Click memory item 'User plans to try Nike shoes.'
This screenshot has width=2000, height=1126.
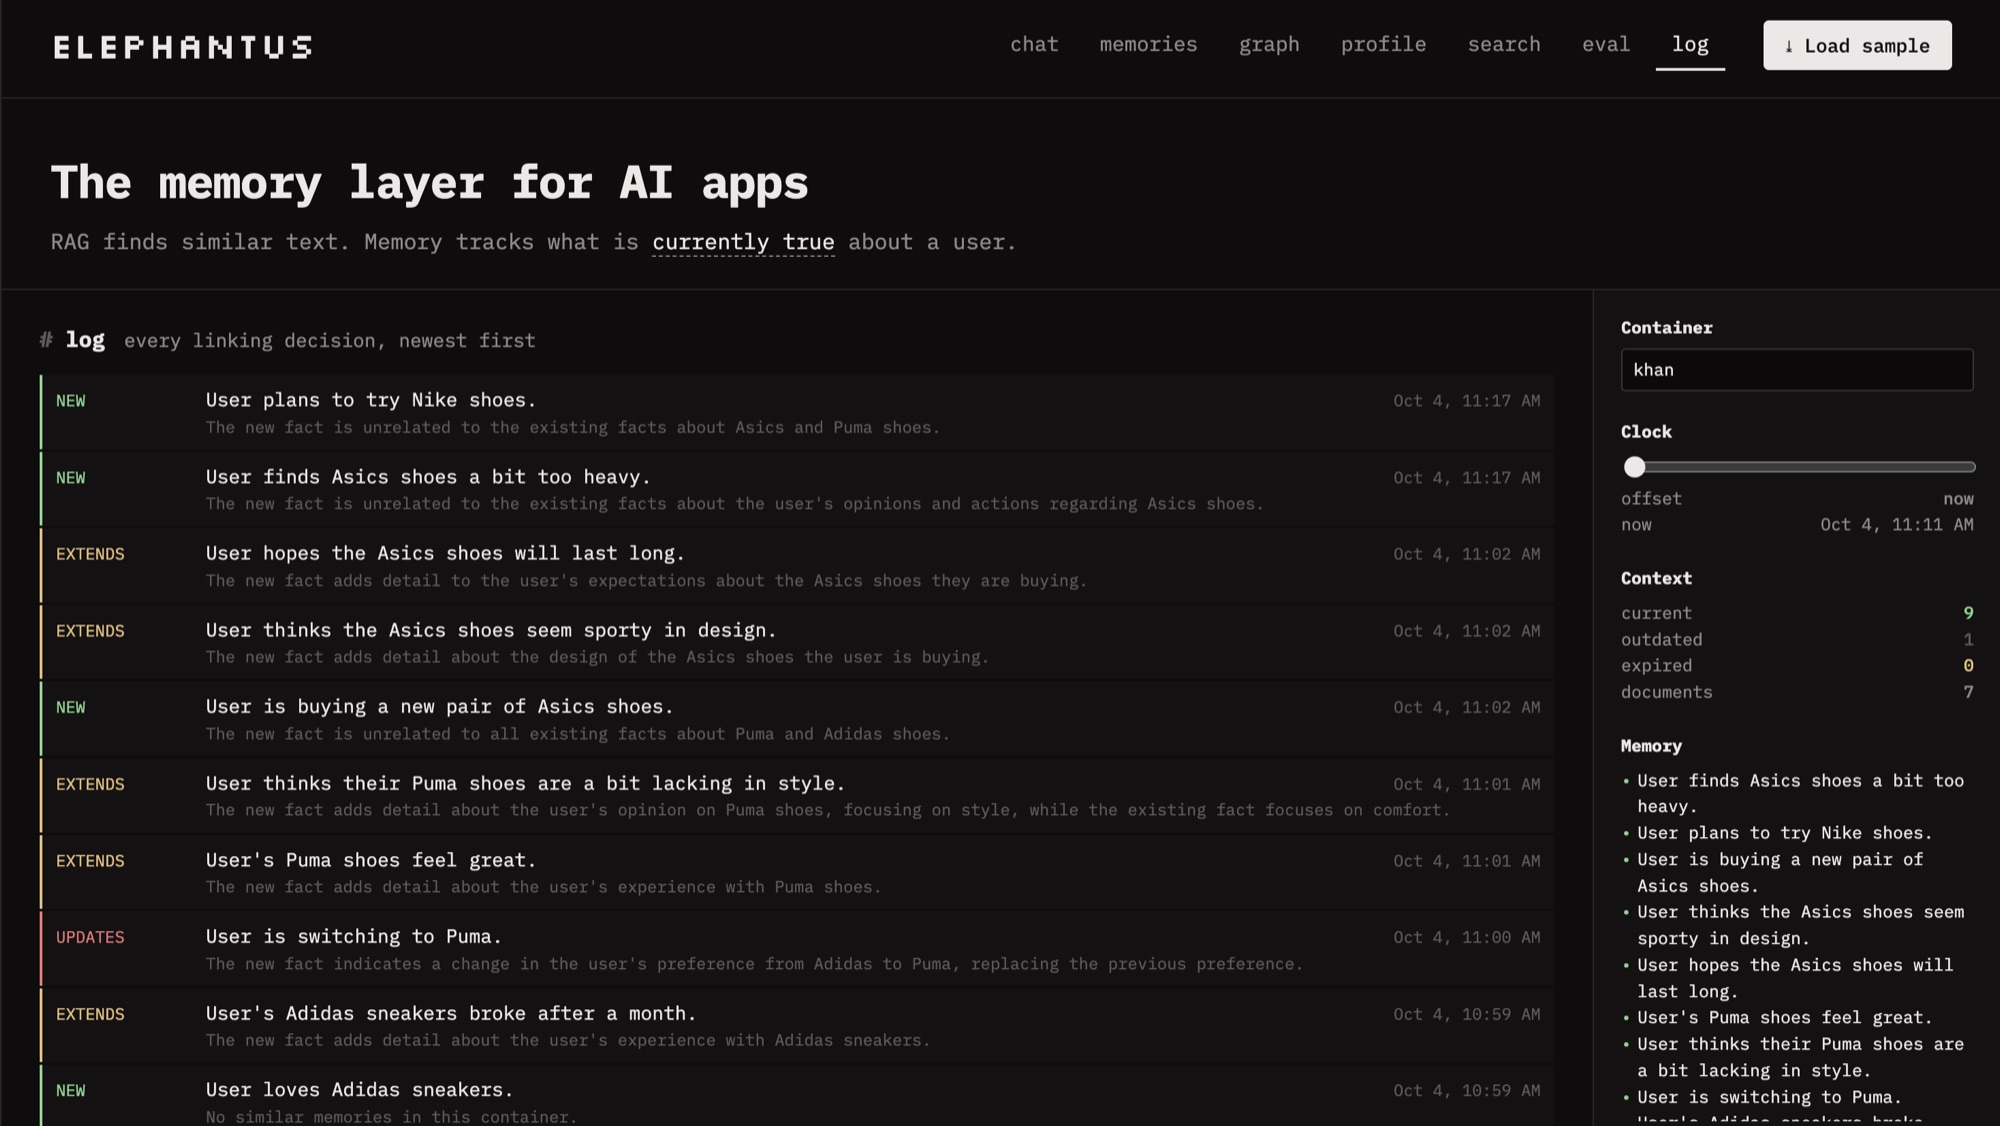[1785, 833]
